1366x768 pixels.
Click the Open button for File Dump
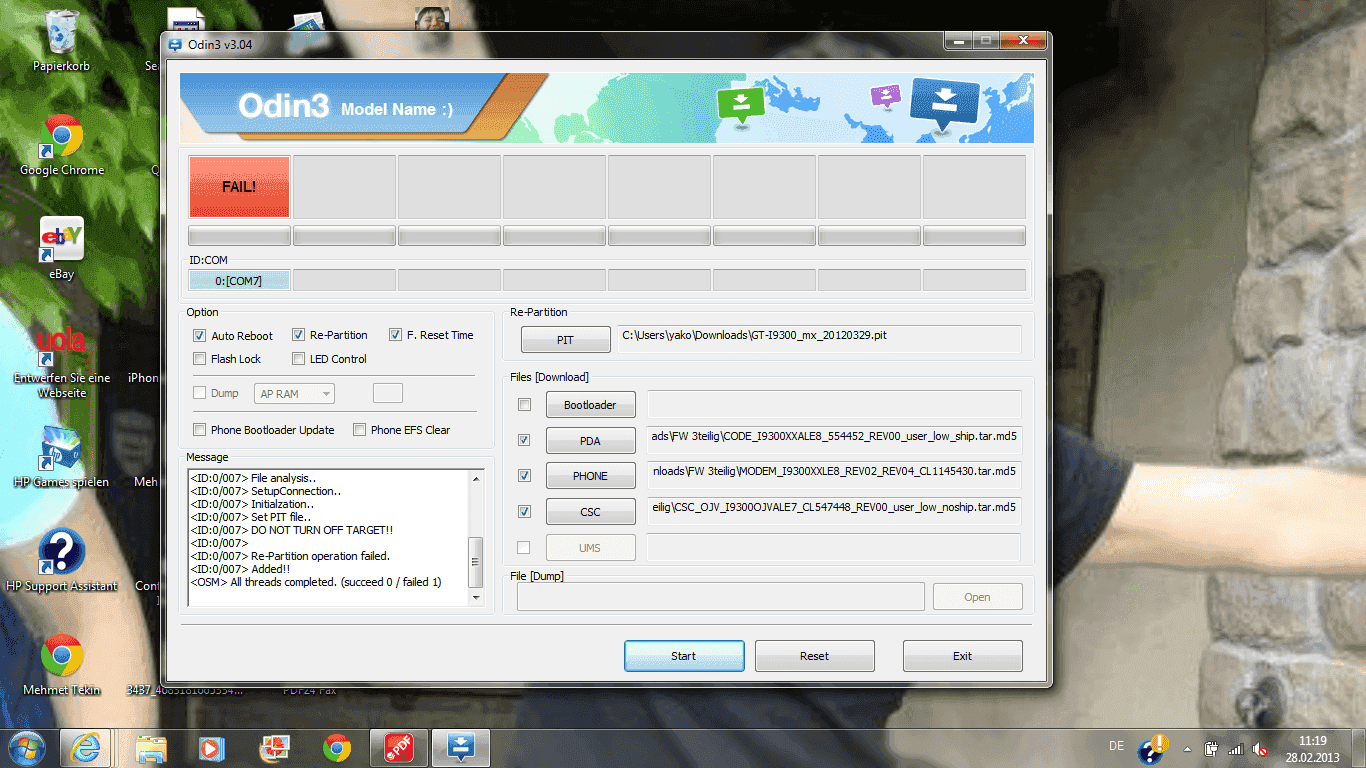point(977,597)
